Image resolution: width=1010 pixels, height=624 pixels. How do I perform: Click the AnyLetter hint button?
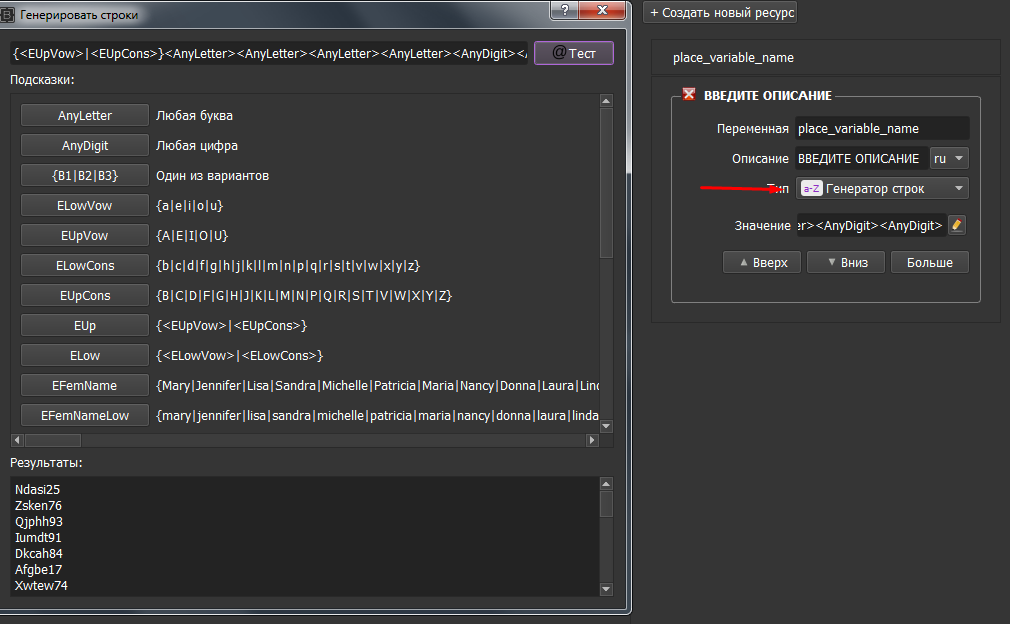pyautogui.click(x=84, y=115)
